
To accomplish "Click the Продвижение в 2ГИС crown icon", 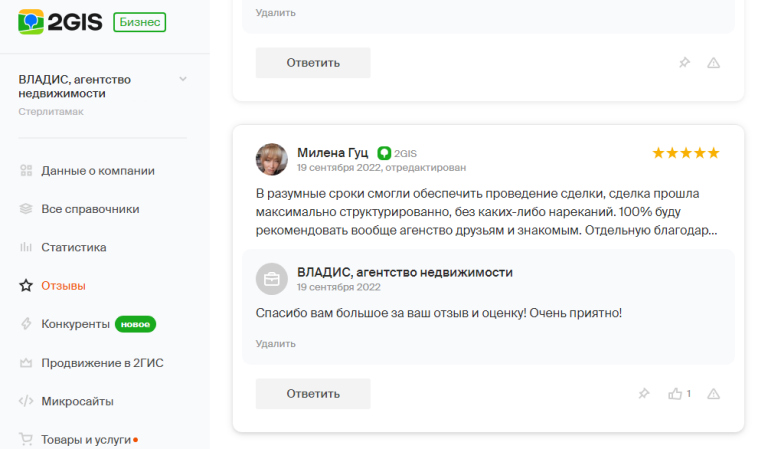I will point(26,363).
